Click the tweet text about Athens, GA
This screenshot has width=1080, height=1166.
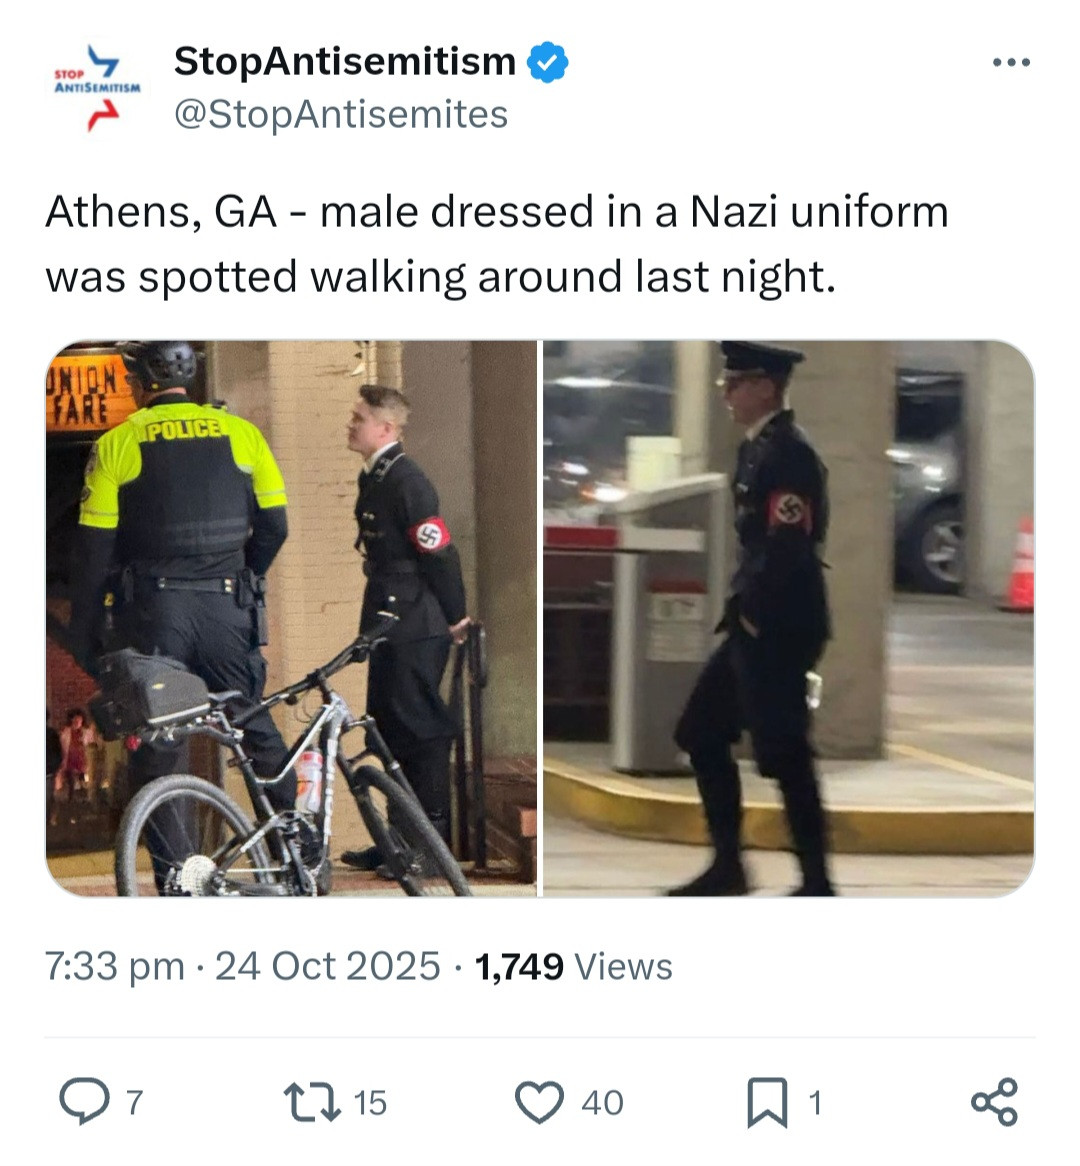(497, 244)
